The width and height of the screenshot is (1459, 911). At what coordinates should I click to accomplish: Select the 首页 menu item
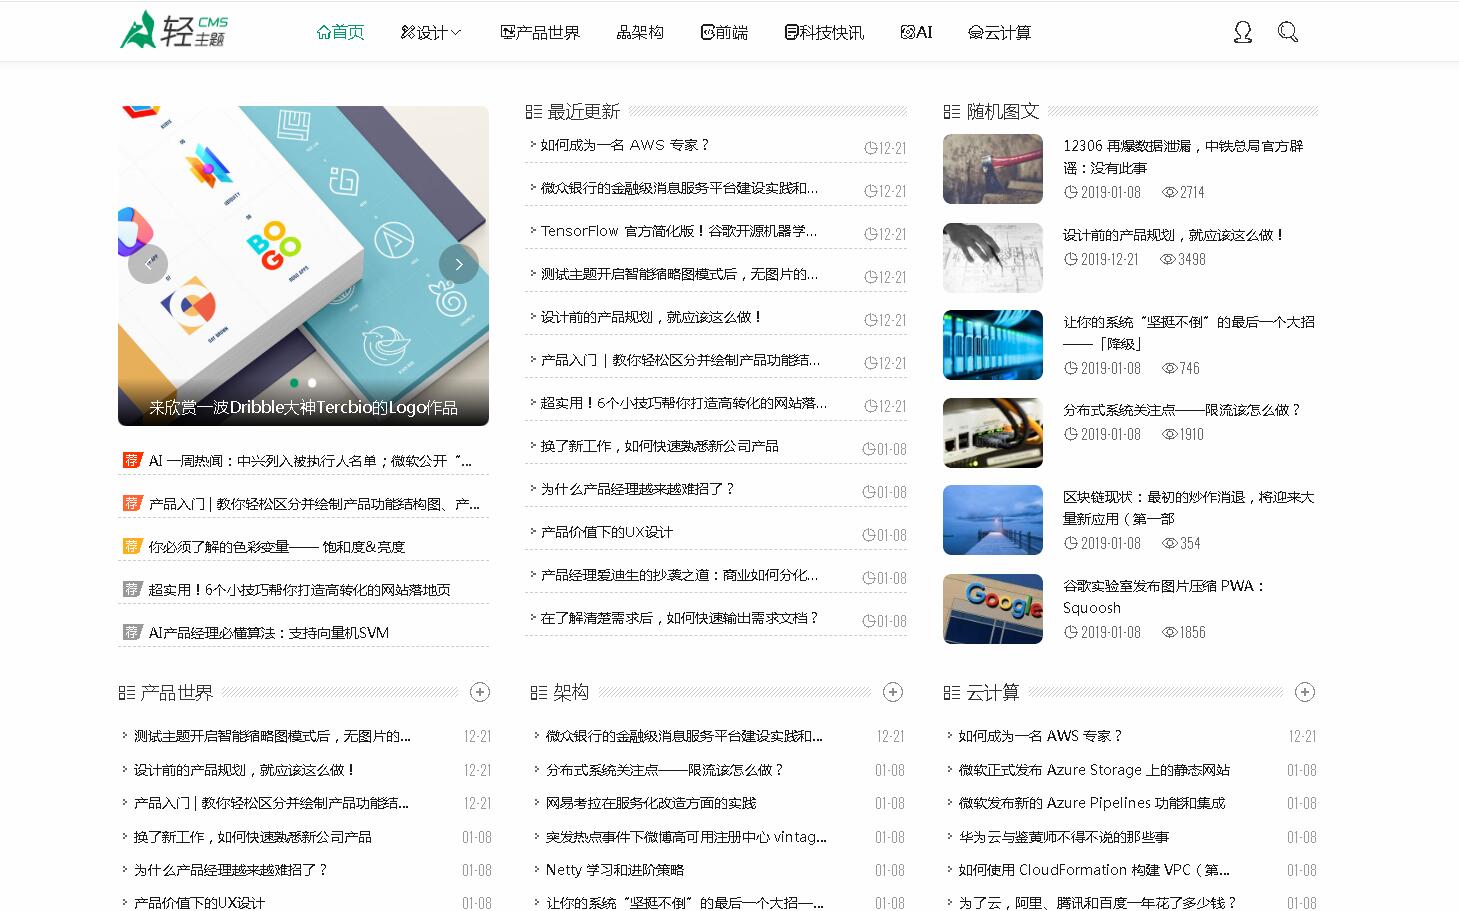click(x=339, y=31)
